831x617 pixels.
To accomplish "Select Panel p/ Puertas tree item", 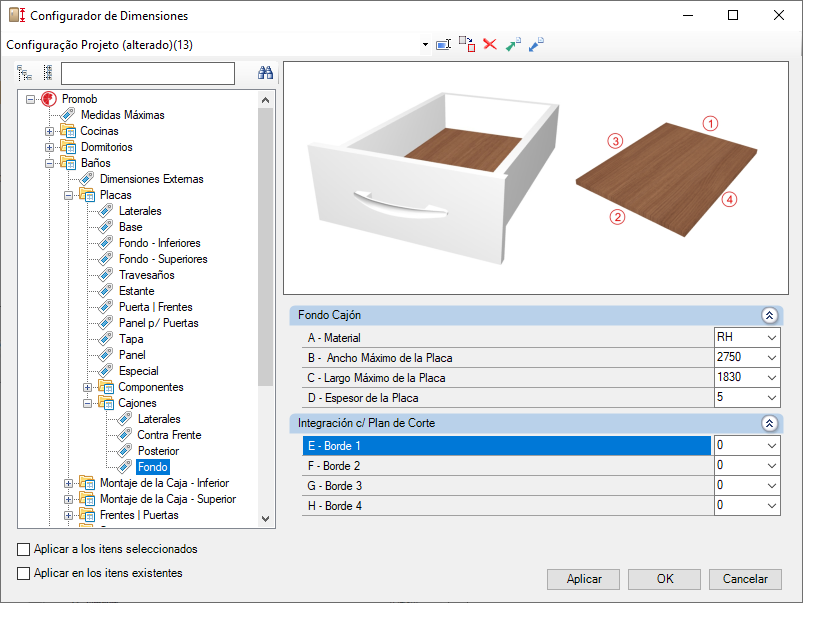I will (158, 323).
